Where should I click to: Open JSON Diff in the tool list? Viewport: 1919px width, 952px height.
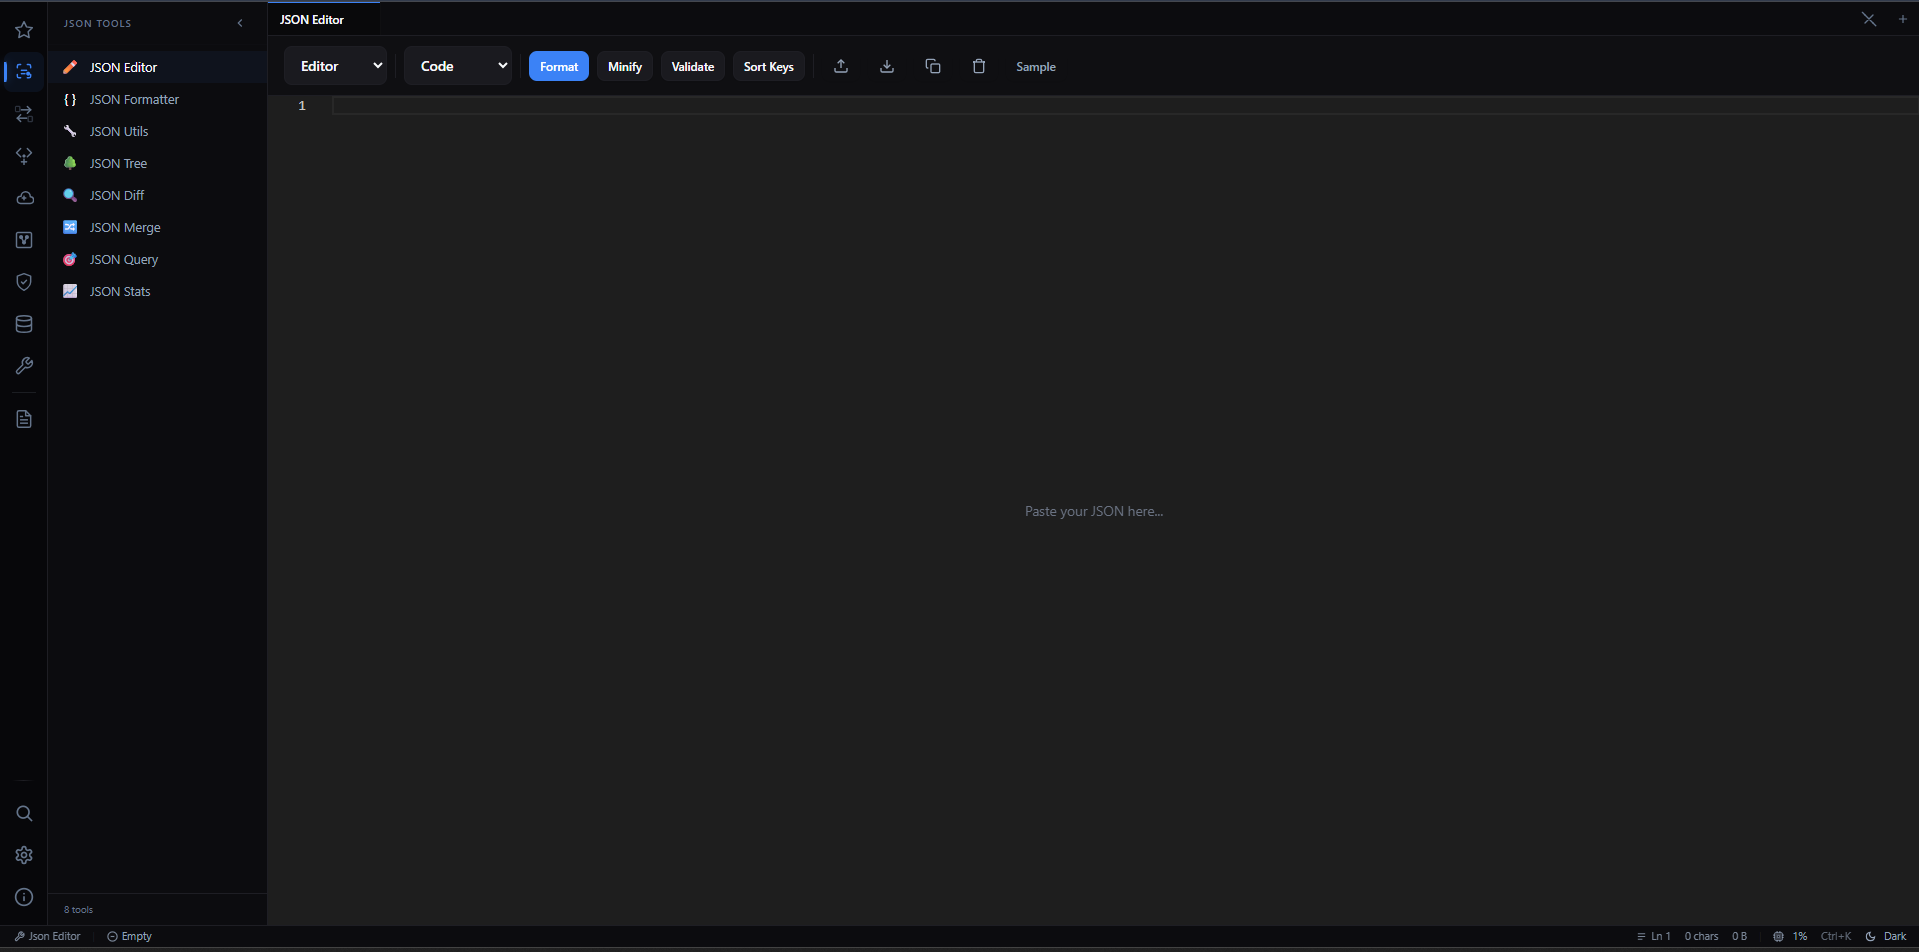(x=158, y=195)
